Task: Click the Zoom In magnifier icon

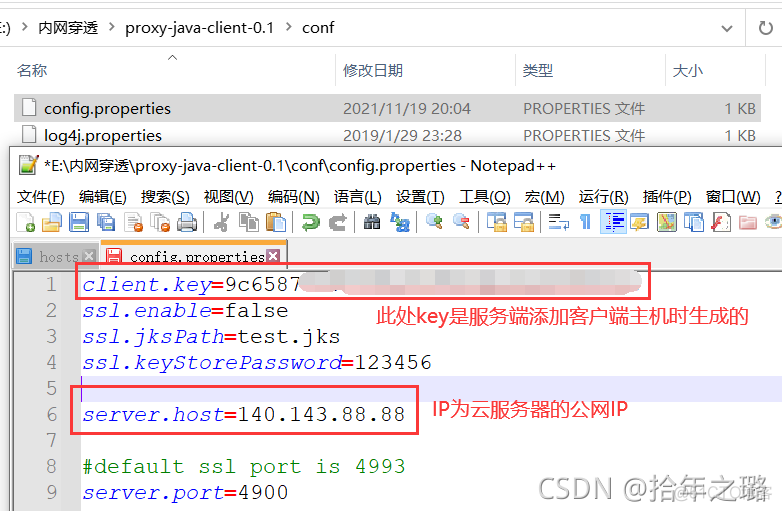Action: coord(434,222)
